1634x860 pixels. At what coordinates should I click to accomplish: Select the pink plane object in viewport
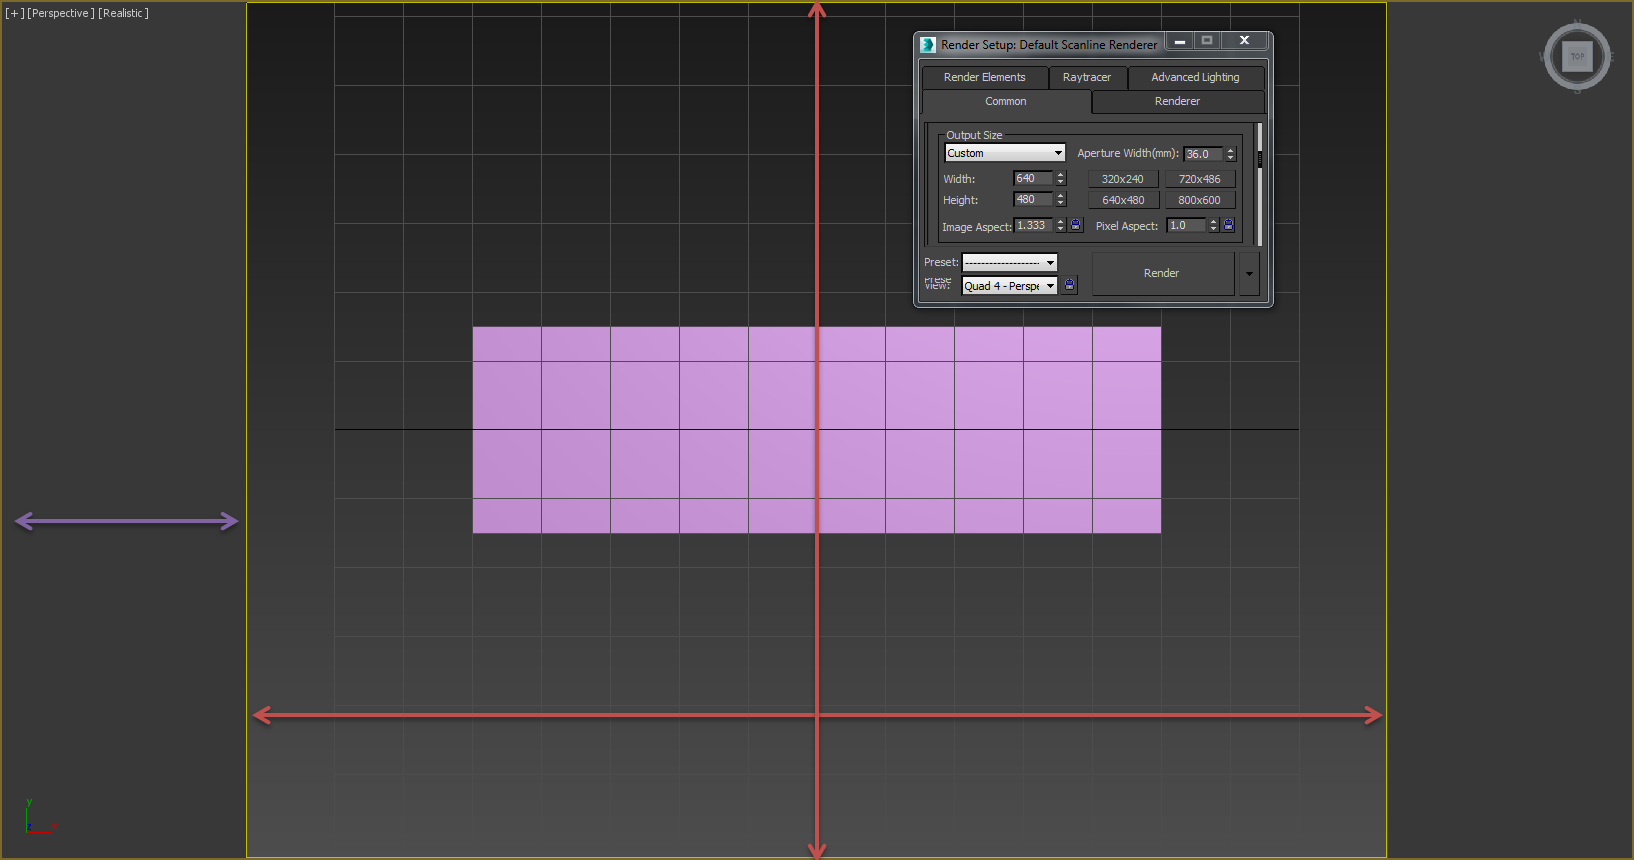(817, 430)
